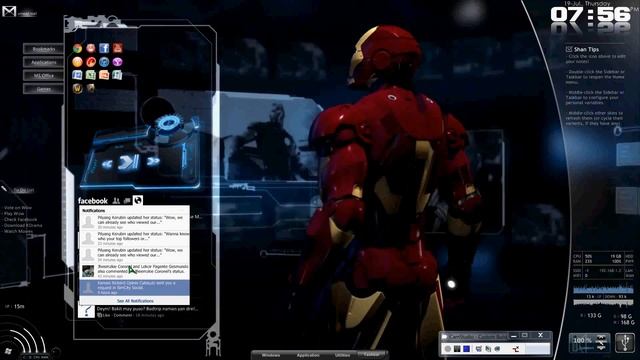Open notification about commenting on Coronel's status
The width and height of the screenshot is (640, 360).
point(135,271)
